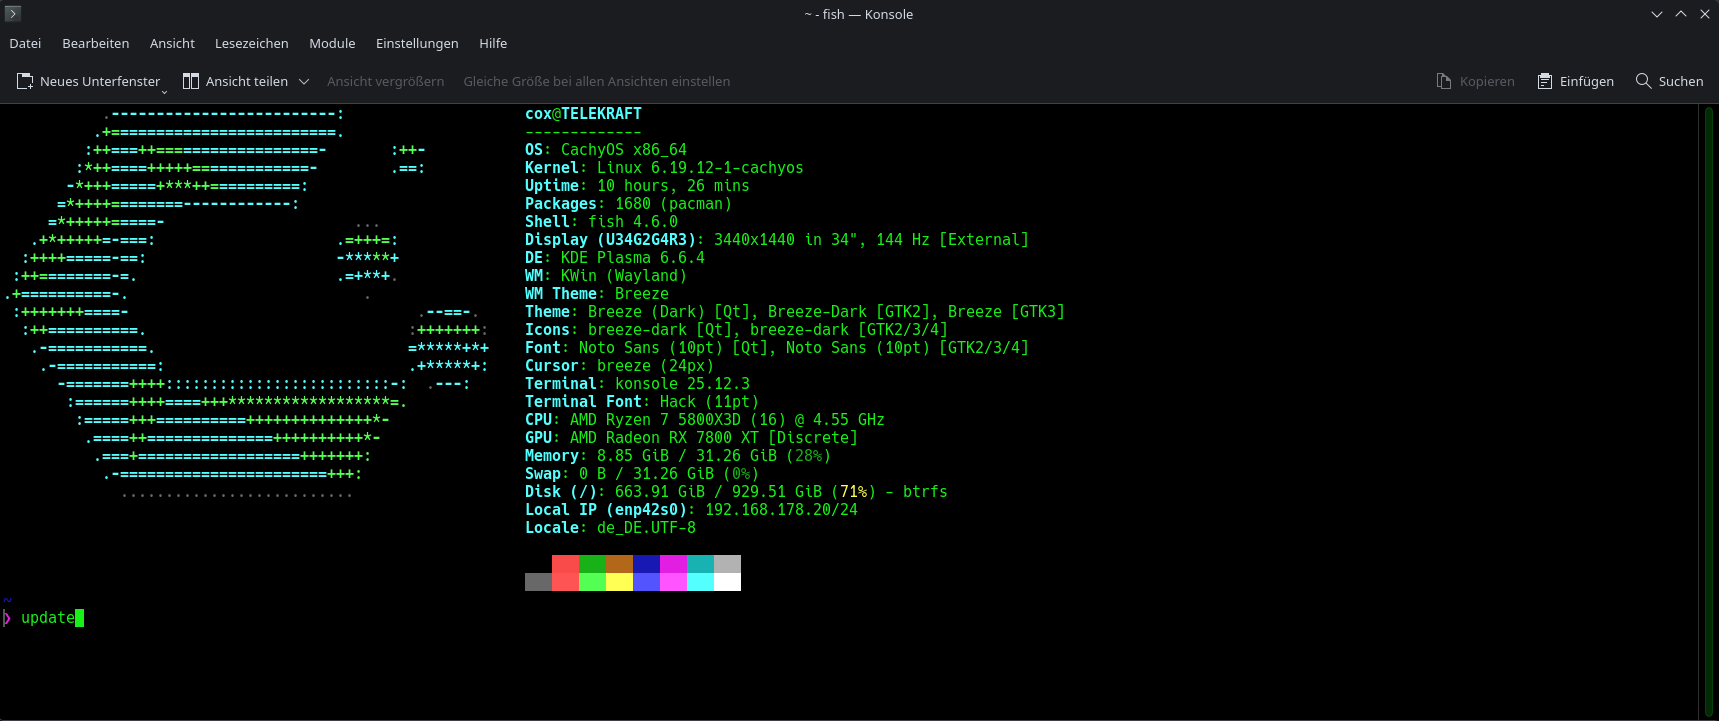This screenshot has width=1719, height=721.
Task: Open the Bearbeiten menu
Action: coord(95,43)
